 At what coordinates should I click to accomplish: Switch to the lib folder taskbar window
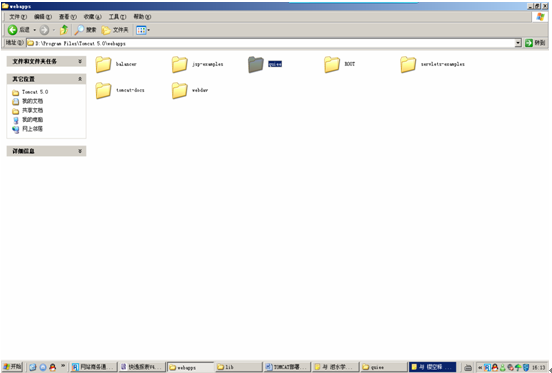click(238, 367)
